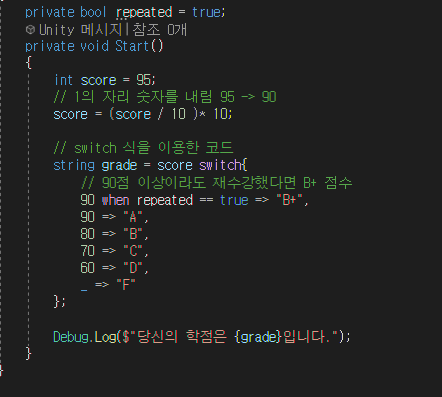Click the line '90 => "A",'

coord(114,217)
